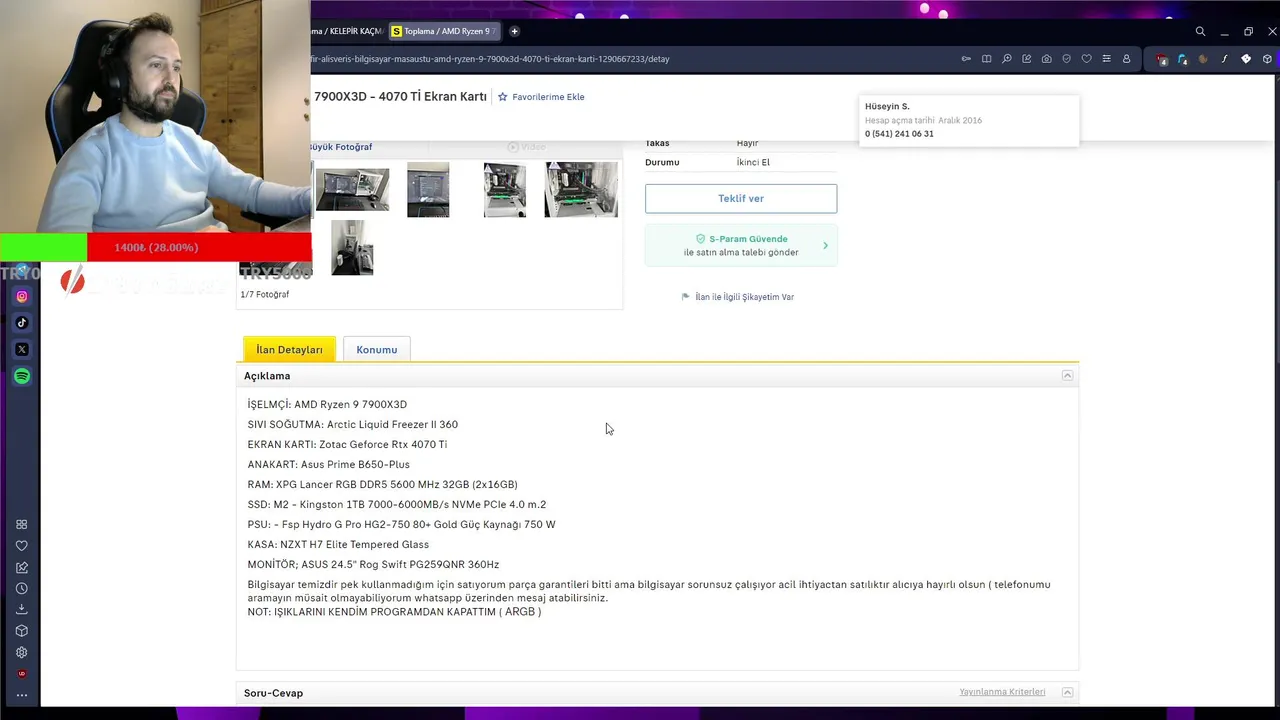Open browsing history clock icon

[x=22, y=588]
